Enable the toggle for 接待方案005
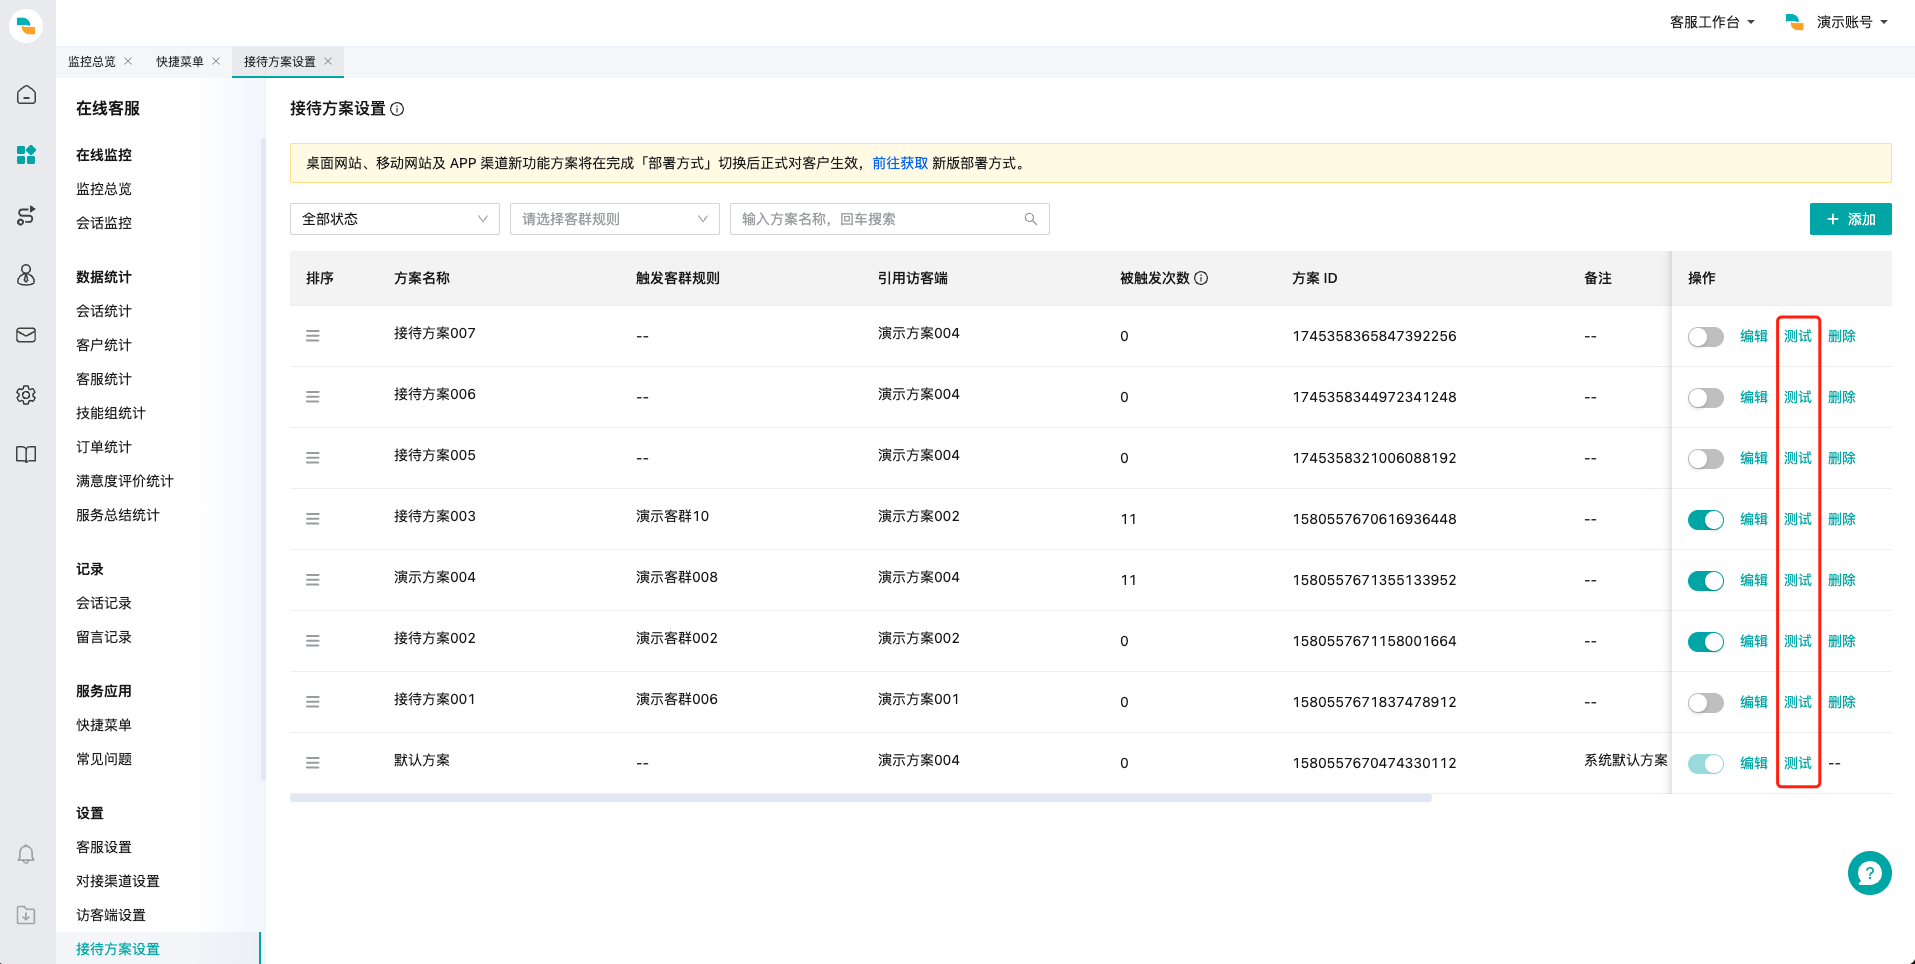 pos(1706,459)
